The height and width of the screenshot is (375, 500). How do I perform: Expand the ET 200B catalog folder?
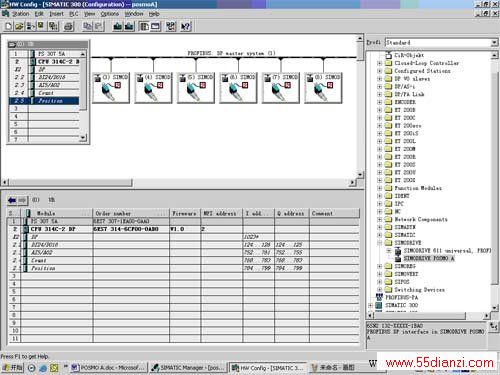[380, 110]
